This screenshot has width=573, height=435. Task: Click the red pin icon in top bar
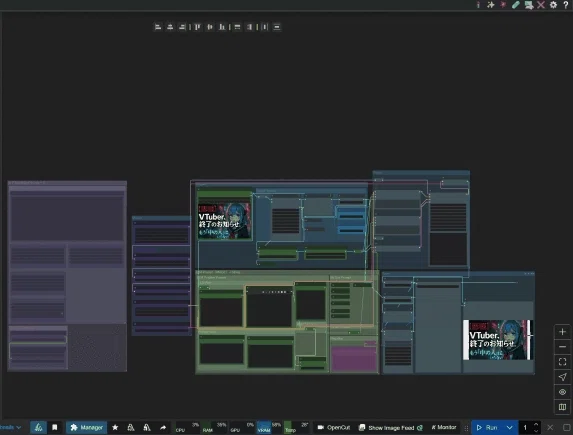(503, 4)
